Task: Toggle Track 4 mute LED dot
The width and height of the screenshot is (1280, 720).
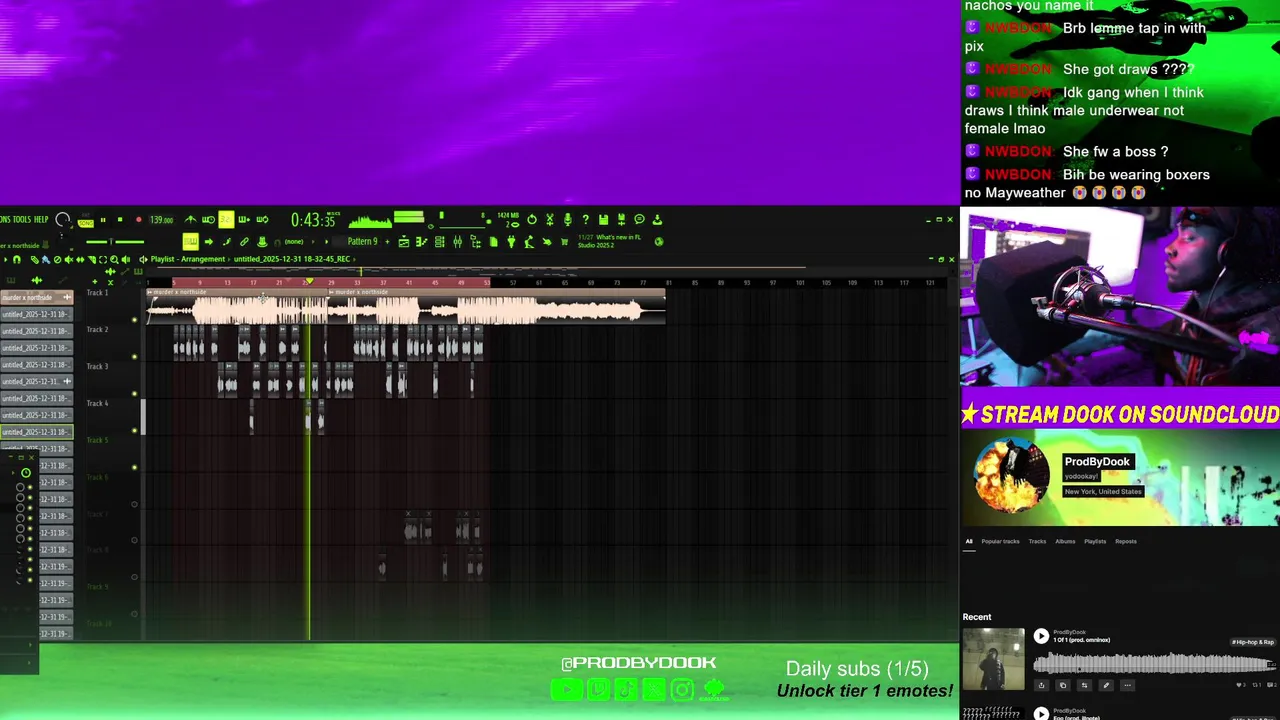Action: point(135,431)
